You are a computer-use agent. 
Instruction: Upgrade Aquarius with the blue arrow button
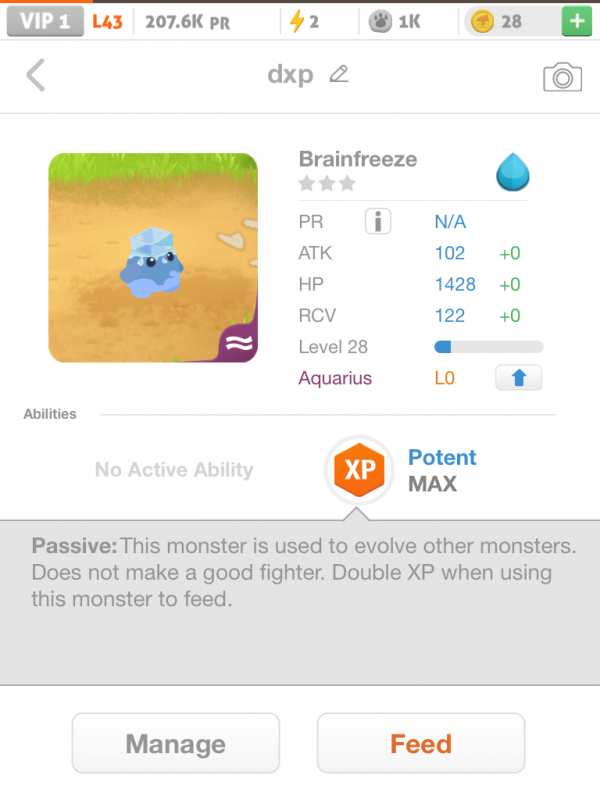tap(518, 378)
